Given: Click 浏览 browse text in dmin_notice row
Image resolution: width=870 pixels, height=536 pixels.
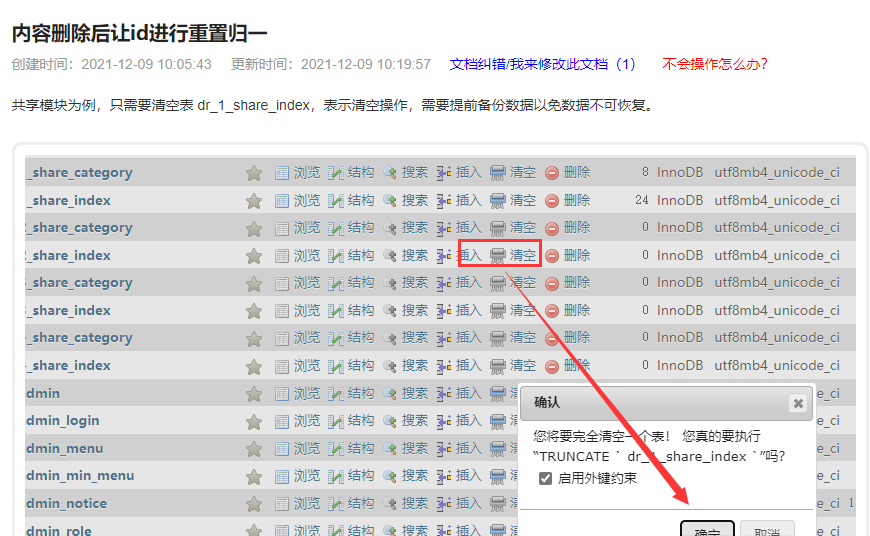Looking at the screenshot, I should 307,503.
